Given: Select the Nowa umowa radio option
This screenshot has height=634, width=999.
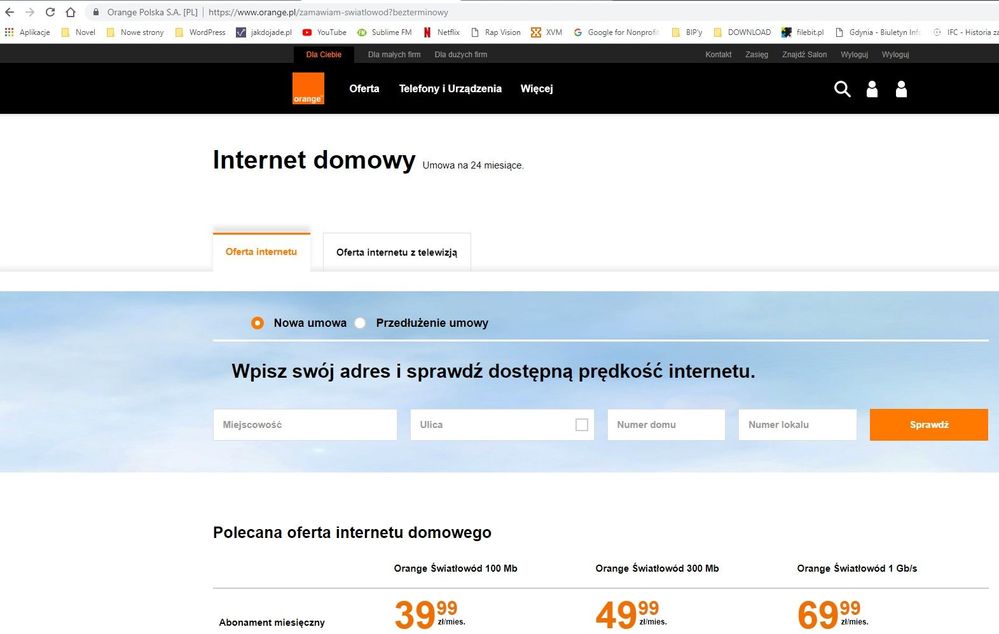Looking at the screenshot, I should 258,323.
